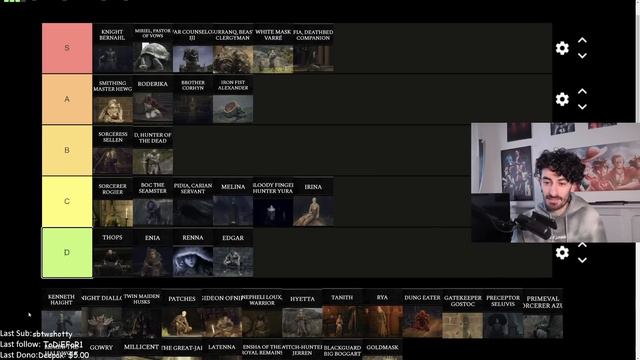
Task: Select Renna card in D tier
Action: pos(193,253)
